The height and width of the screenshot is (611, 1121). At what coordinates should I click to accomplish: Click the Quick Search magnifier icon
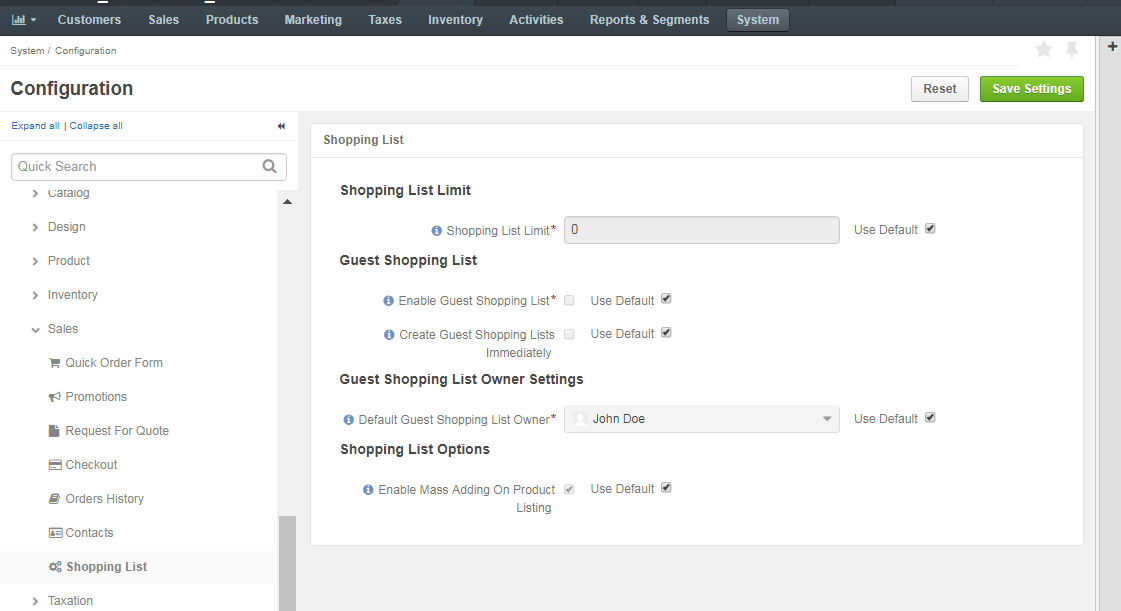270,167
